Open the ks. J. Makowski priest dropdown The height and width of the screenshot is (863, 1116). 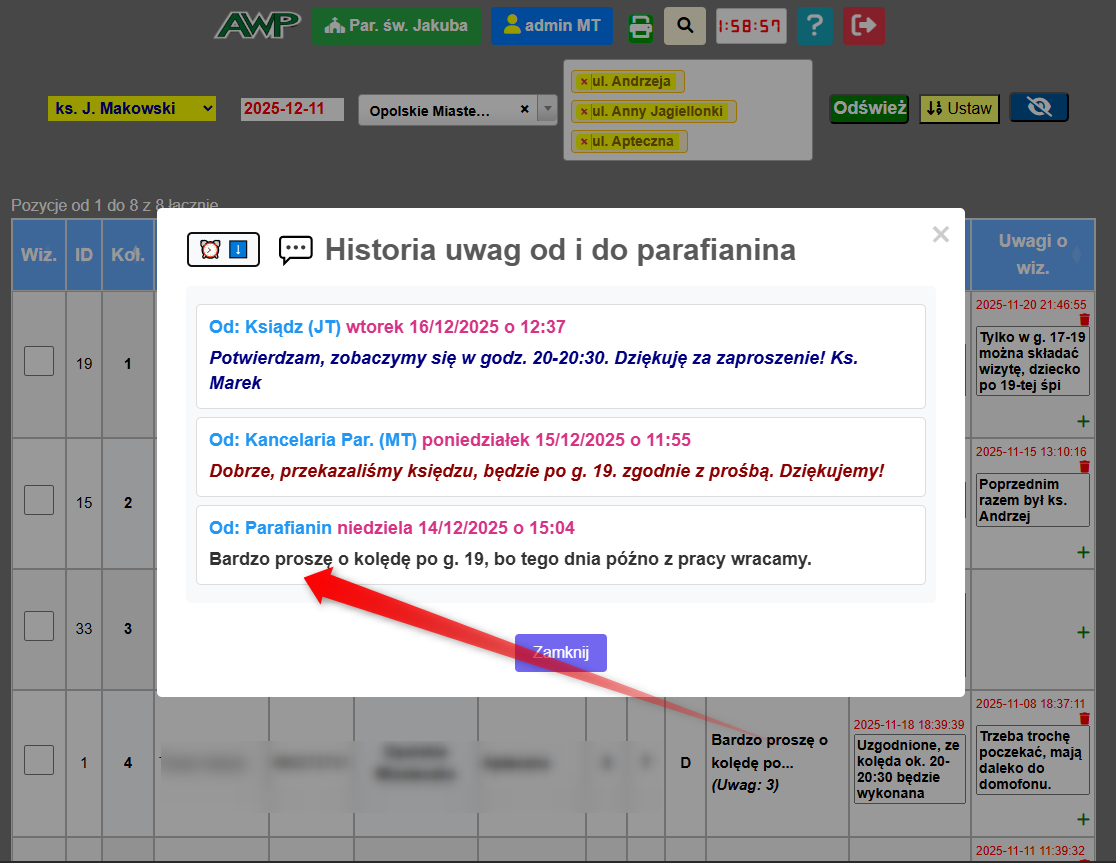[132, 108]
